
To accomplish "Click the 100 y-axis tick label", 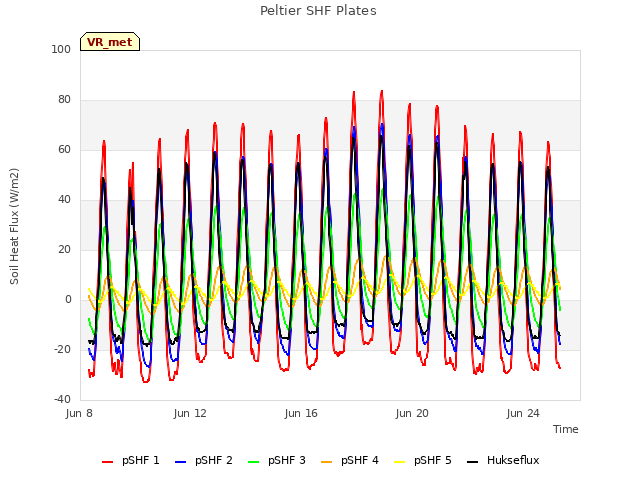I will click(61, 49).
